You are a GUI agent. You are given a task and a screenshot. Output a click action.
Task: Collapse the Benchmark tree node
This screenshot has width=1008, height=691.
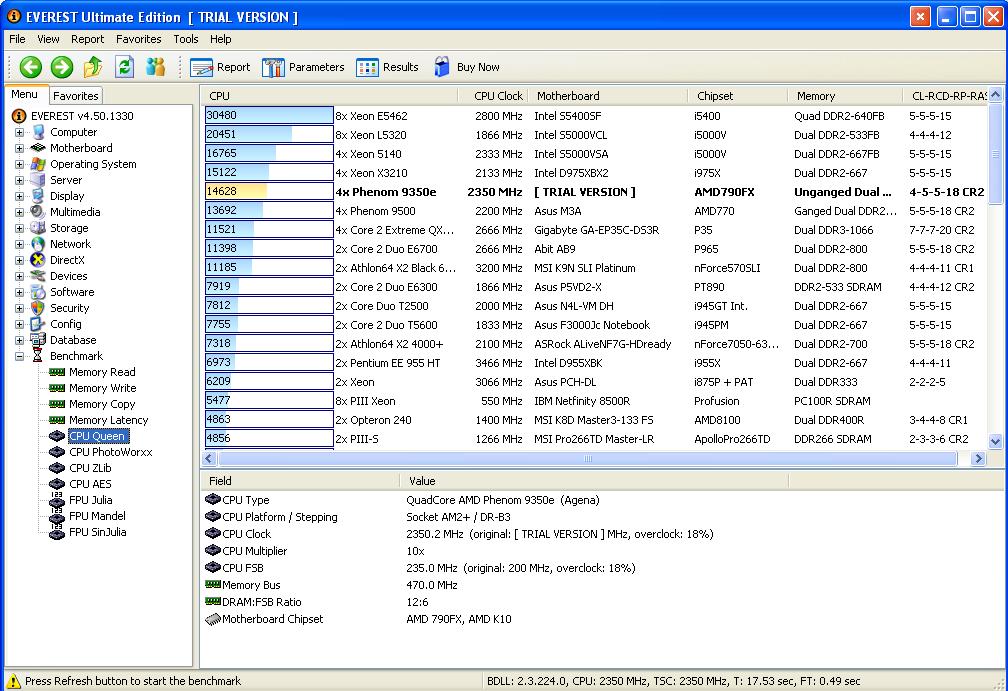click(x=19, y=356)
